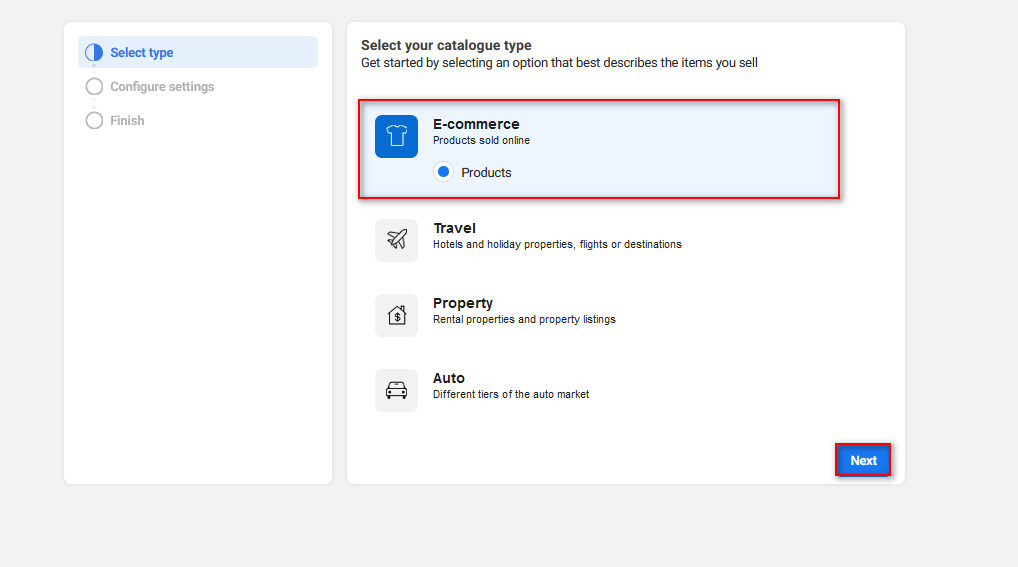Select the Products radio button
This screenshot has height=567, width=1018.
(443, 172)
